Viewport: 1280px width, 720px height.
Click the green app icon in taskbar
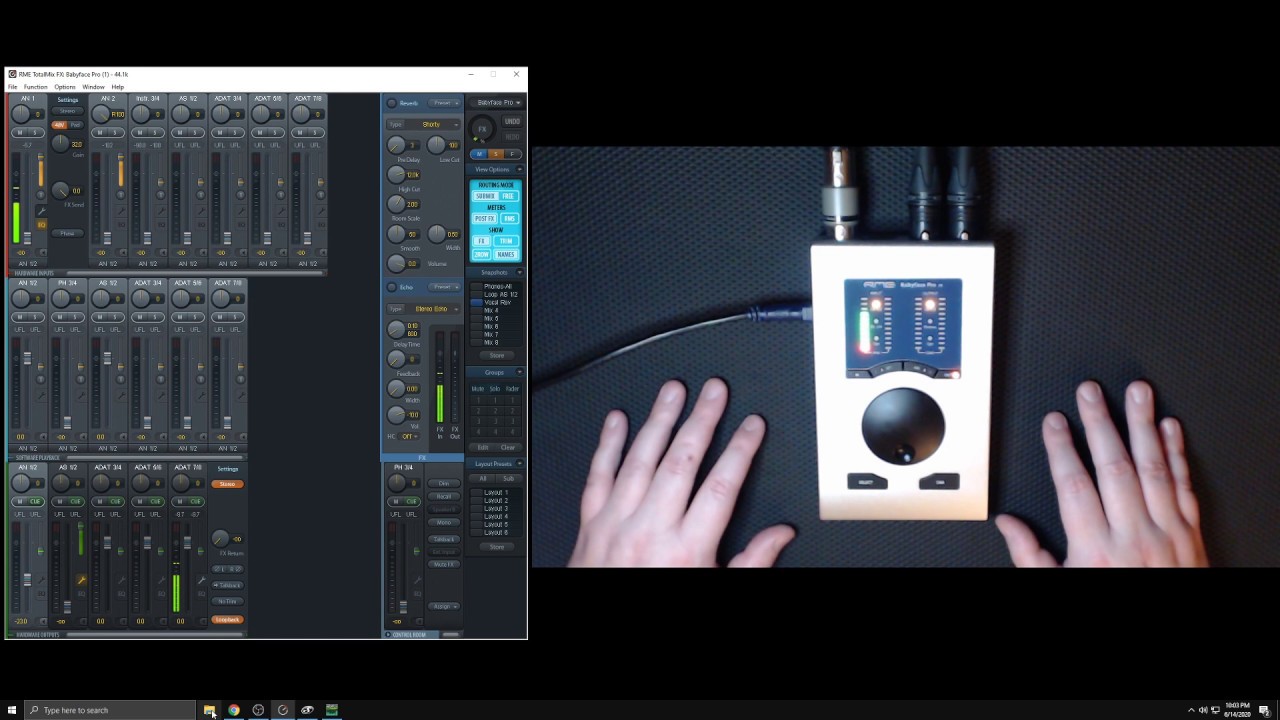[x=331, y=710]
